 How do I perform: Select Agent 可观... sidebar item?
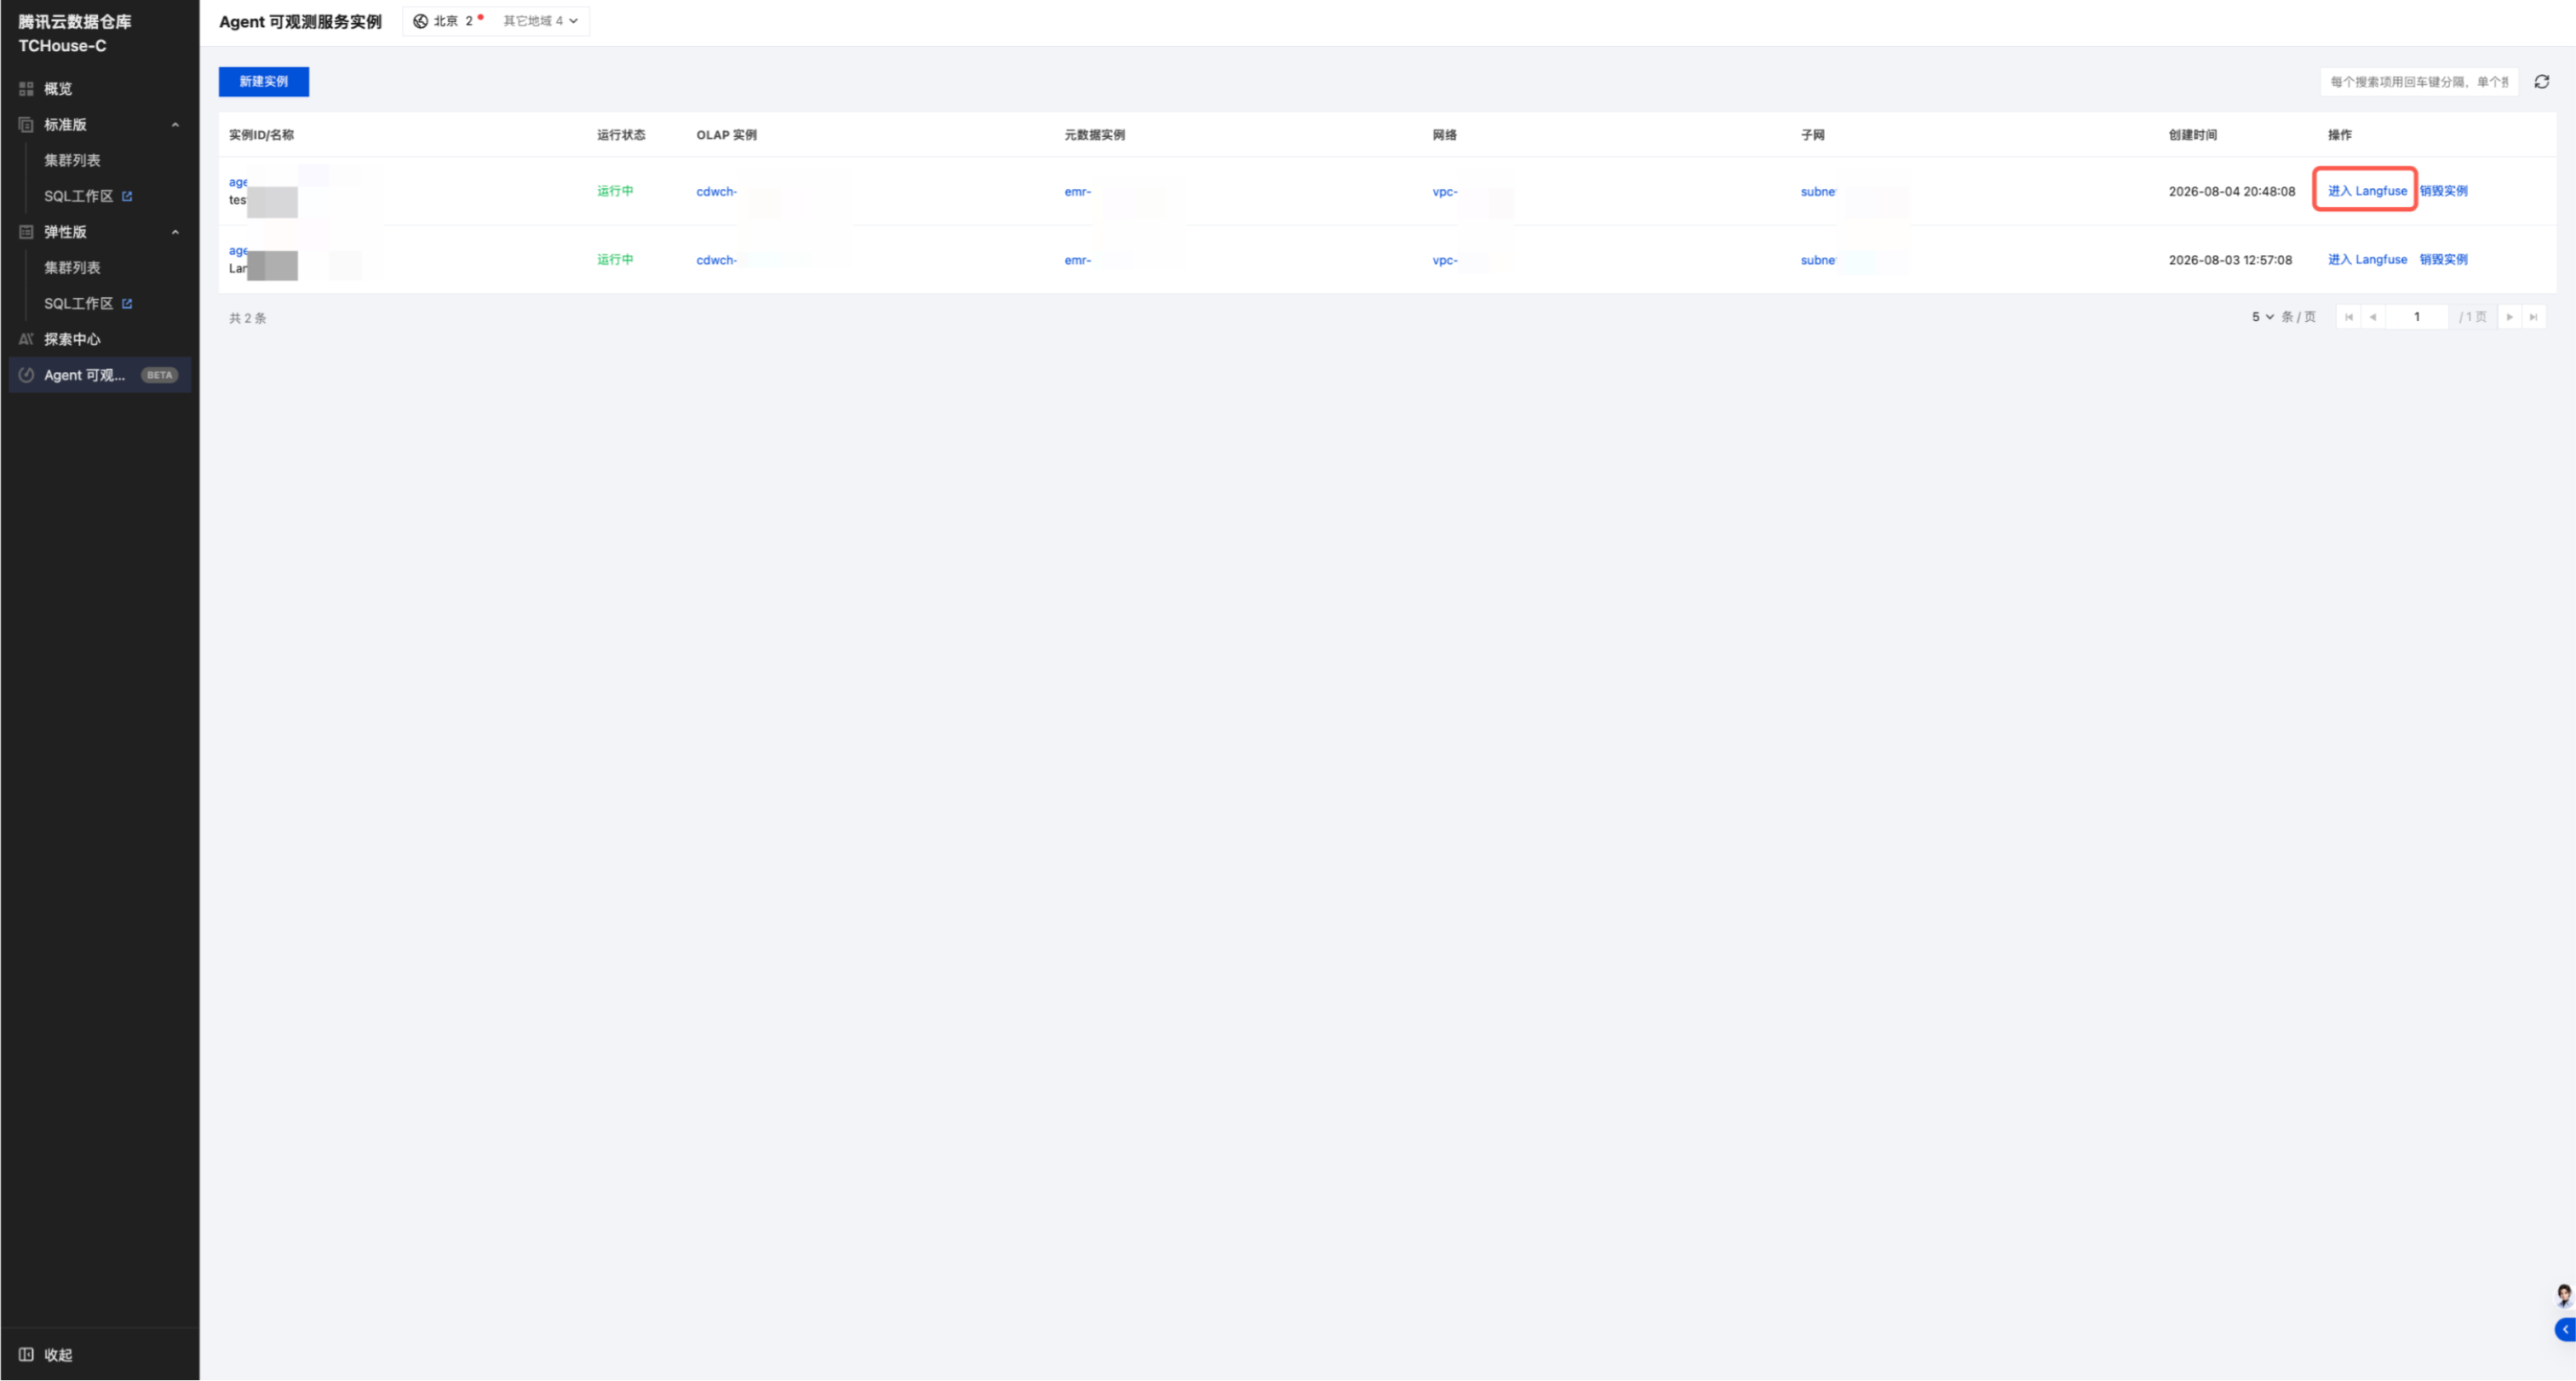tap(99, 375)
